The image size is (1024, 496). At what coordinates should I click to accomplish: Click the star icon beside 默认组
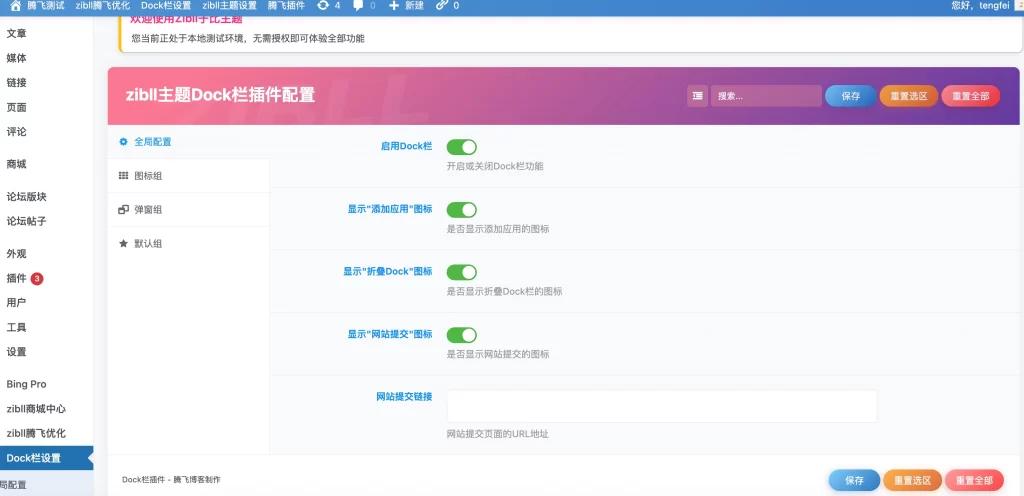coord(123,243)
